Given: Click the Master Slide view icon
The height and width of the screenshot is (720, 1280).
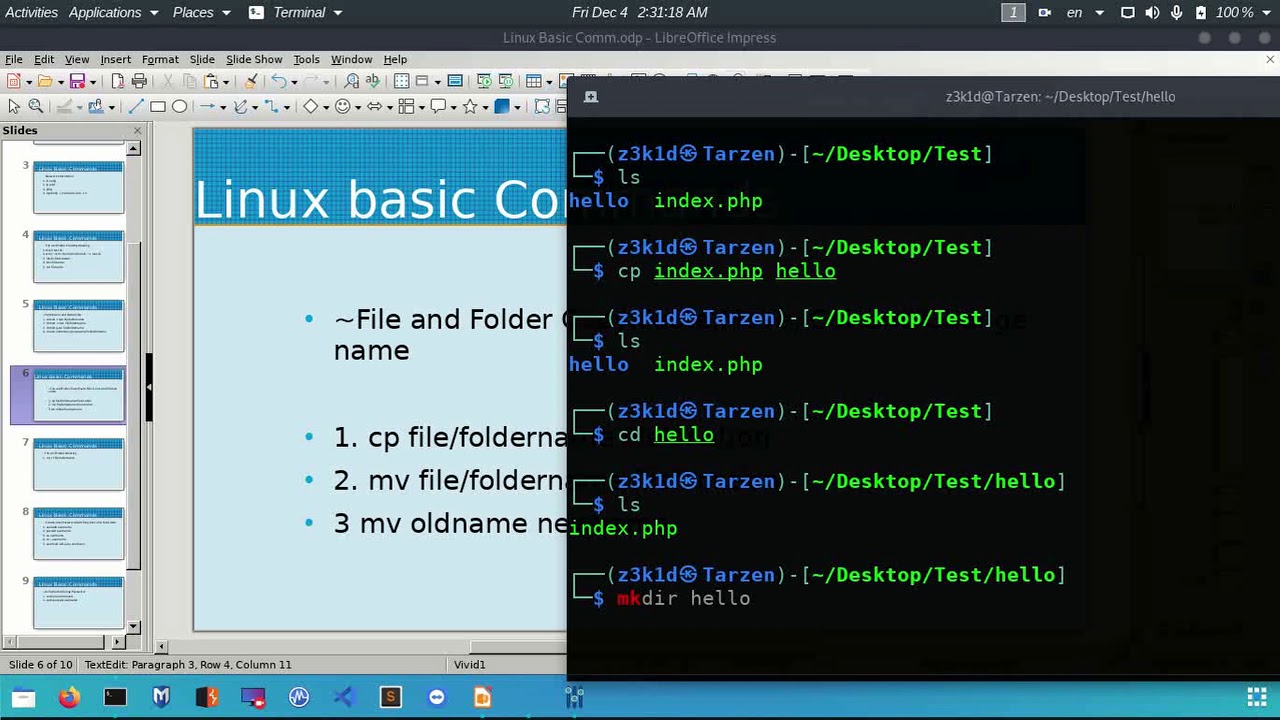Looking at the screenshot, I should point(455,81).
